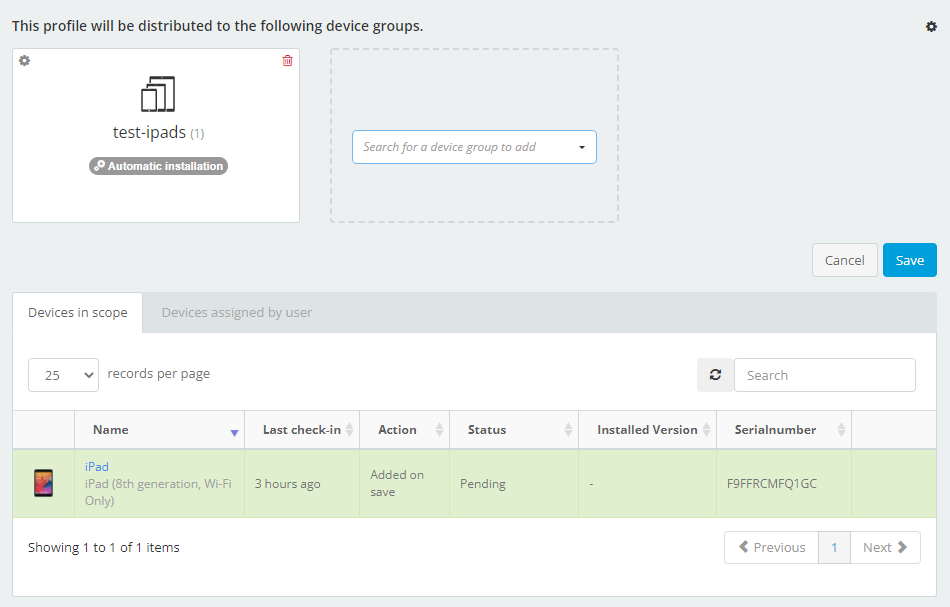Select the Devices in scope tab
This screenshot has width=950, height=607.
click(x=77, y=312)
